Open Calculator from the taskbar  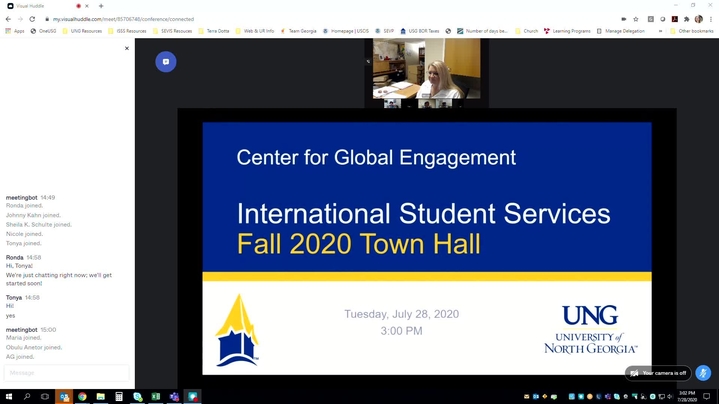[119, 396]
